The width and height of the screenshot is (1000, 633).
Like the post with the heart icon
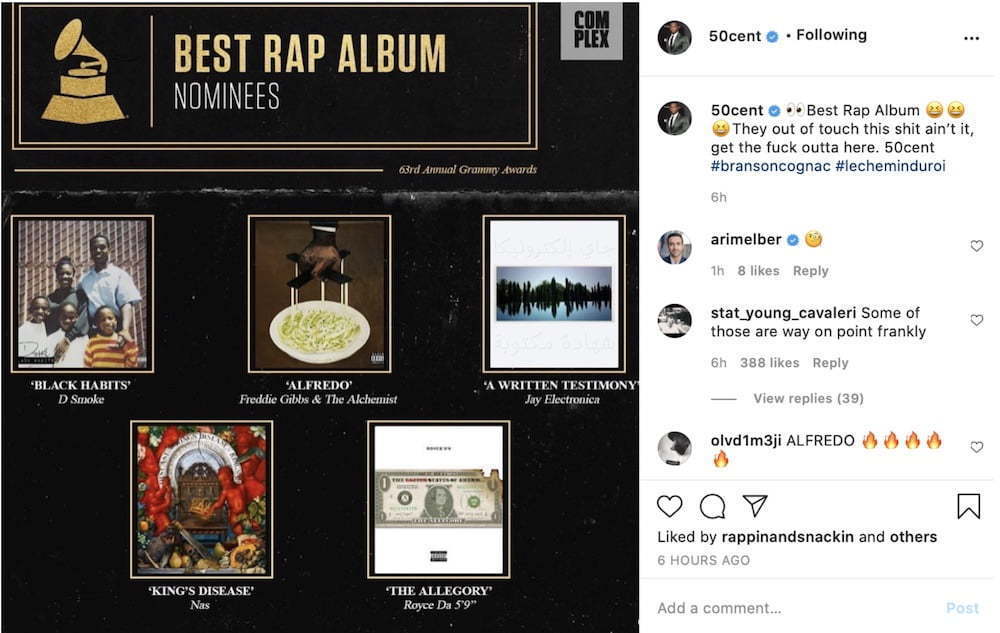click(670, 506)
